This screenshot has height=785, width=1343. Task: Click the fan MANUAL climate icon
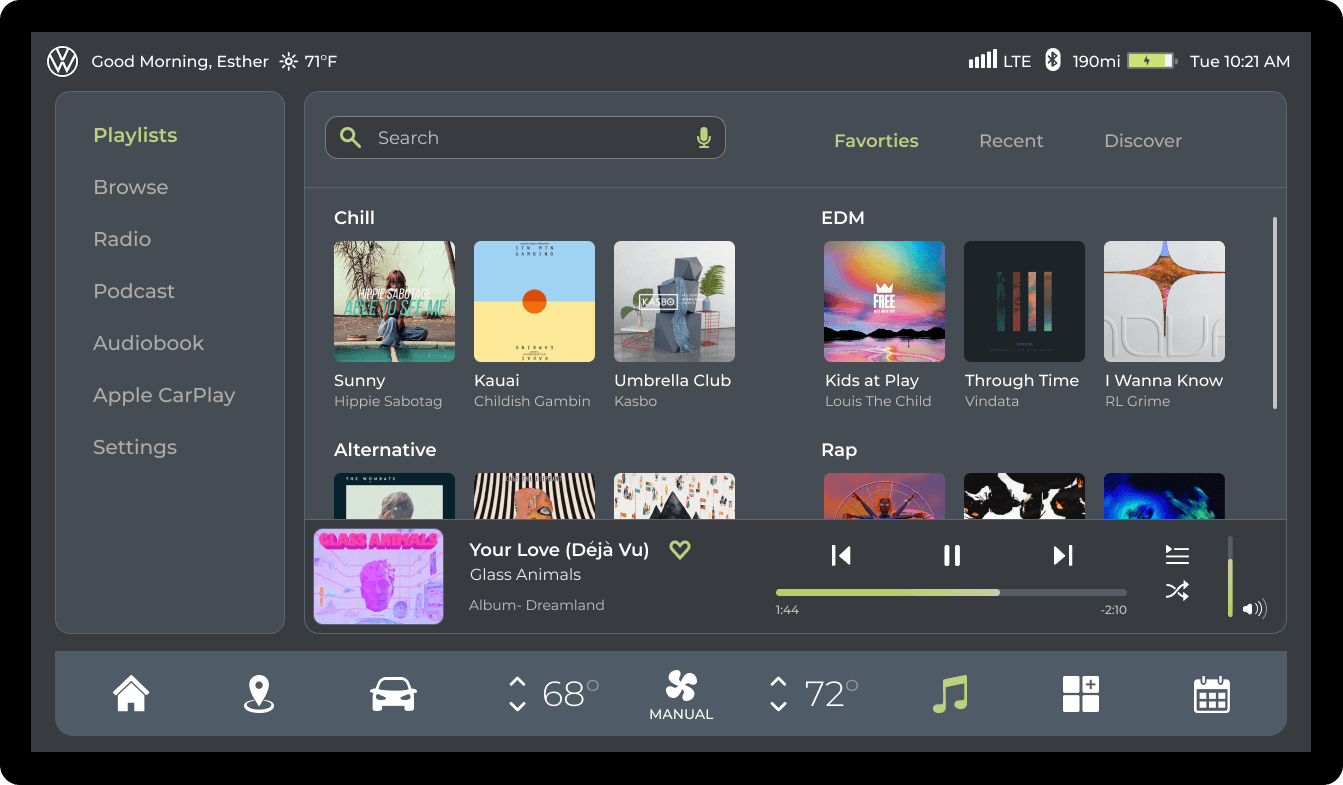point(681,695)
